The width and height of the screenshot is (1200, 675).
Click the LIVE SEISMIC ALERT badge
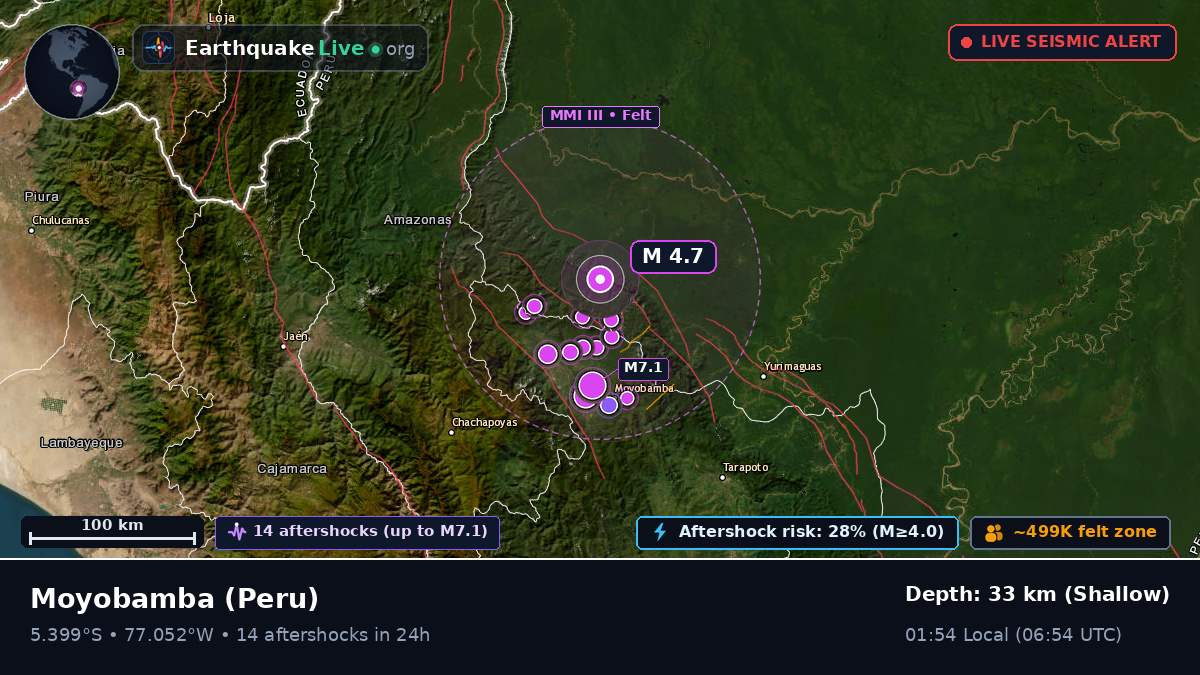point(1062,42)
